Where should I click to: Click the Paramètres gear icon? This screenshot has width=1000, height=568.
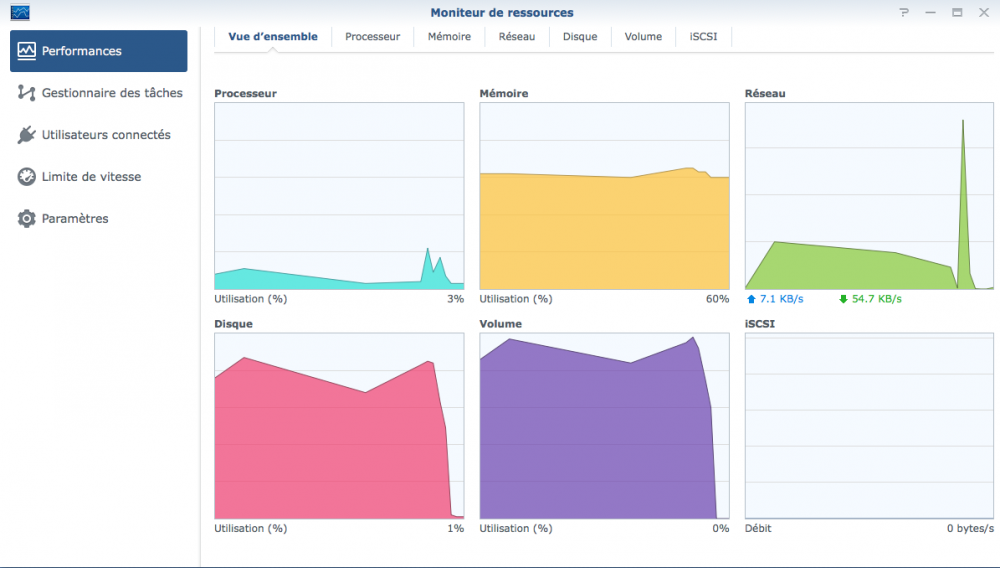[26, 219]
